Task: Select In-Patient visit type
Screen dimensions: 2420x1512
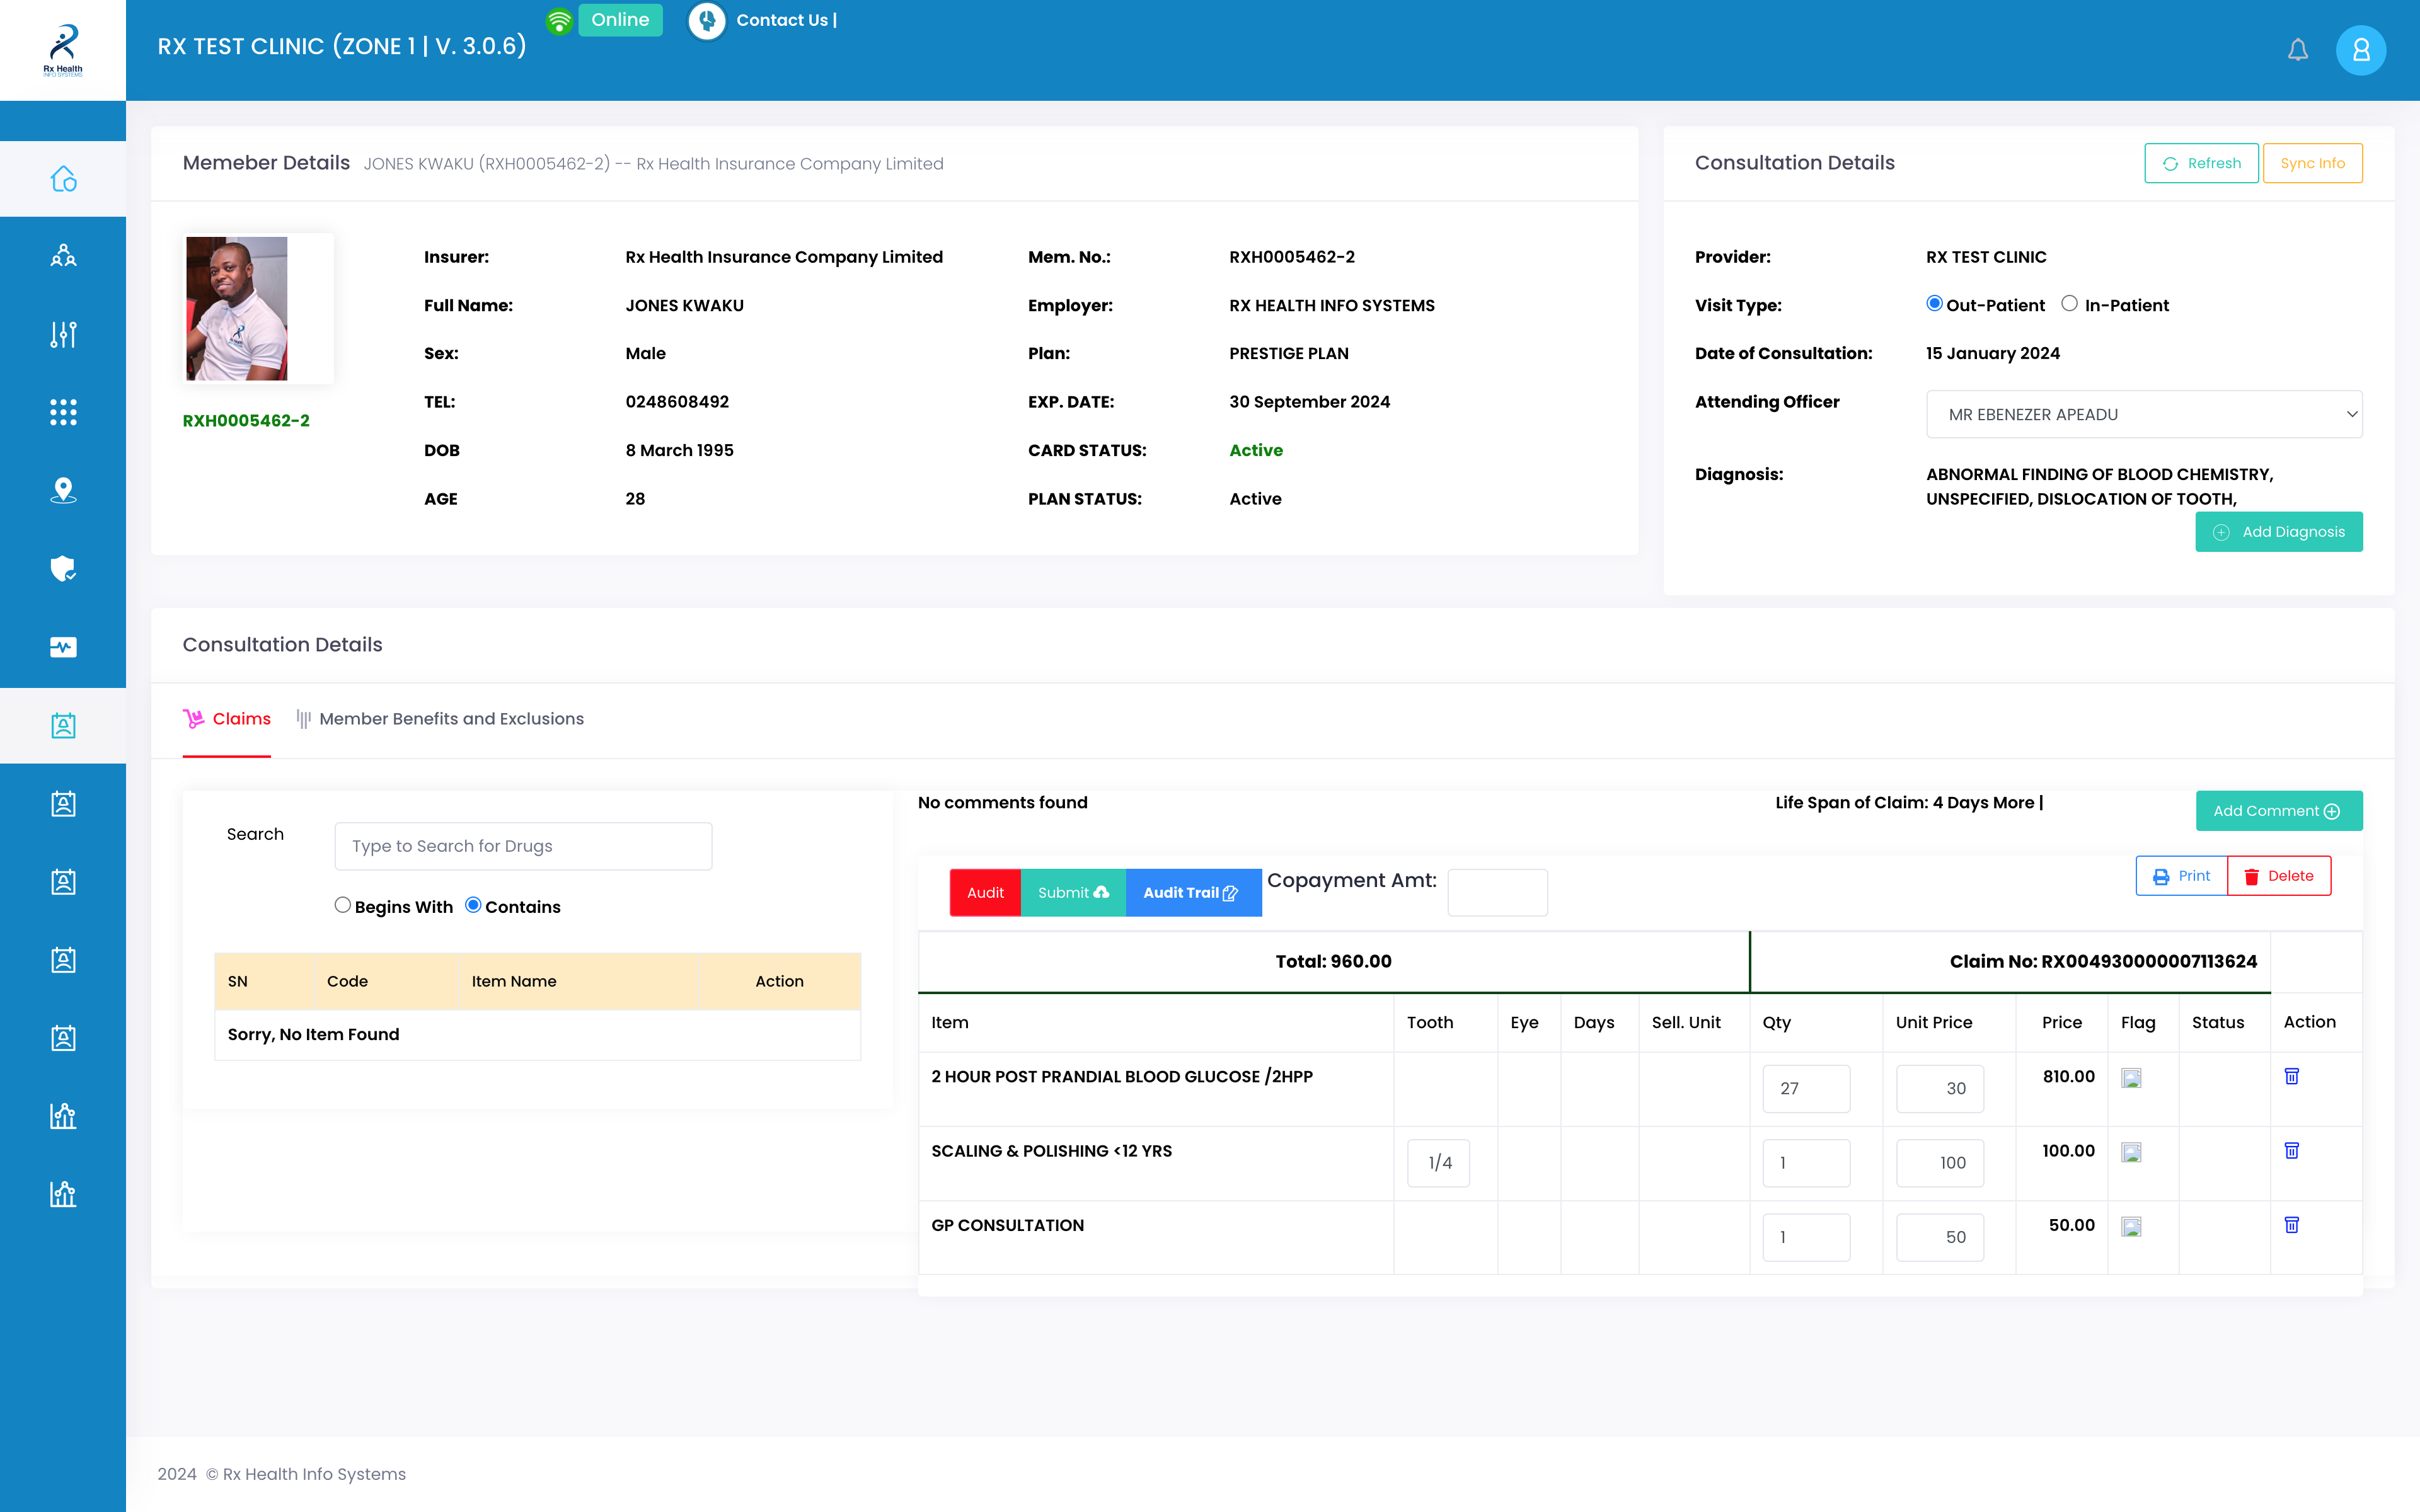Action: click(x=2069, y=304)
